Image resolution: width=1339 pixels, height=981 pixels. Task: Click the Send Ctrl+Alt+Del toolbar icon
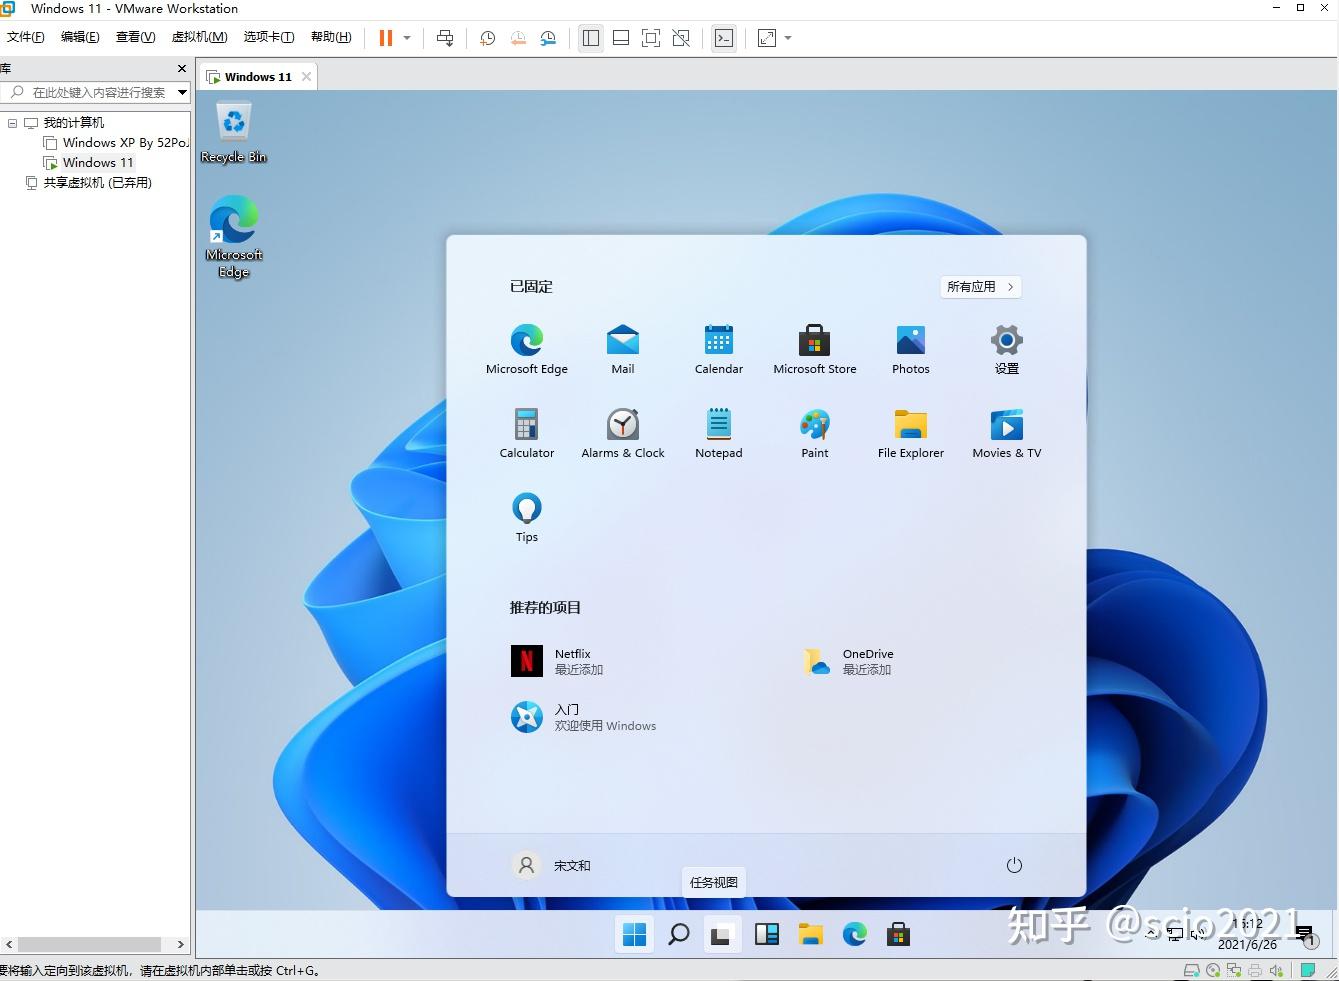pos(445,38)
